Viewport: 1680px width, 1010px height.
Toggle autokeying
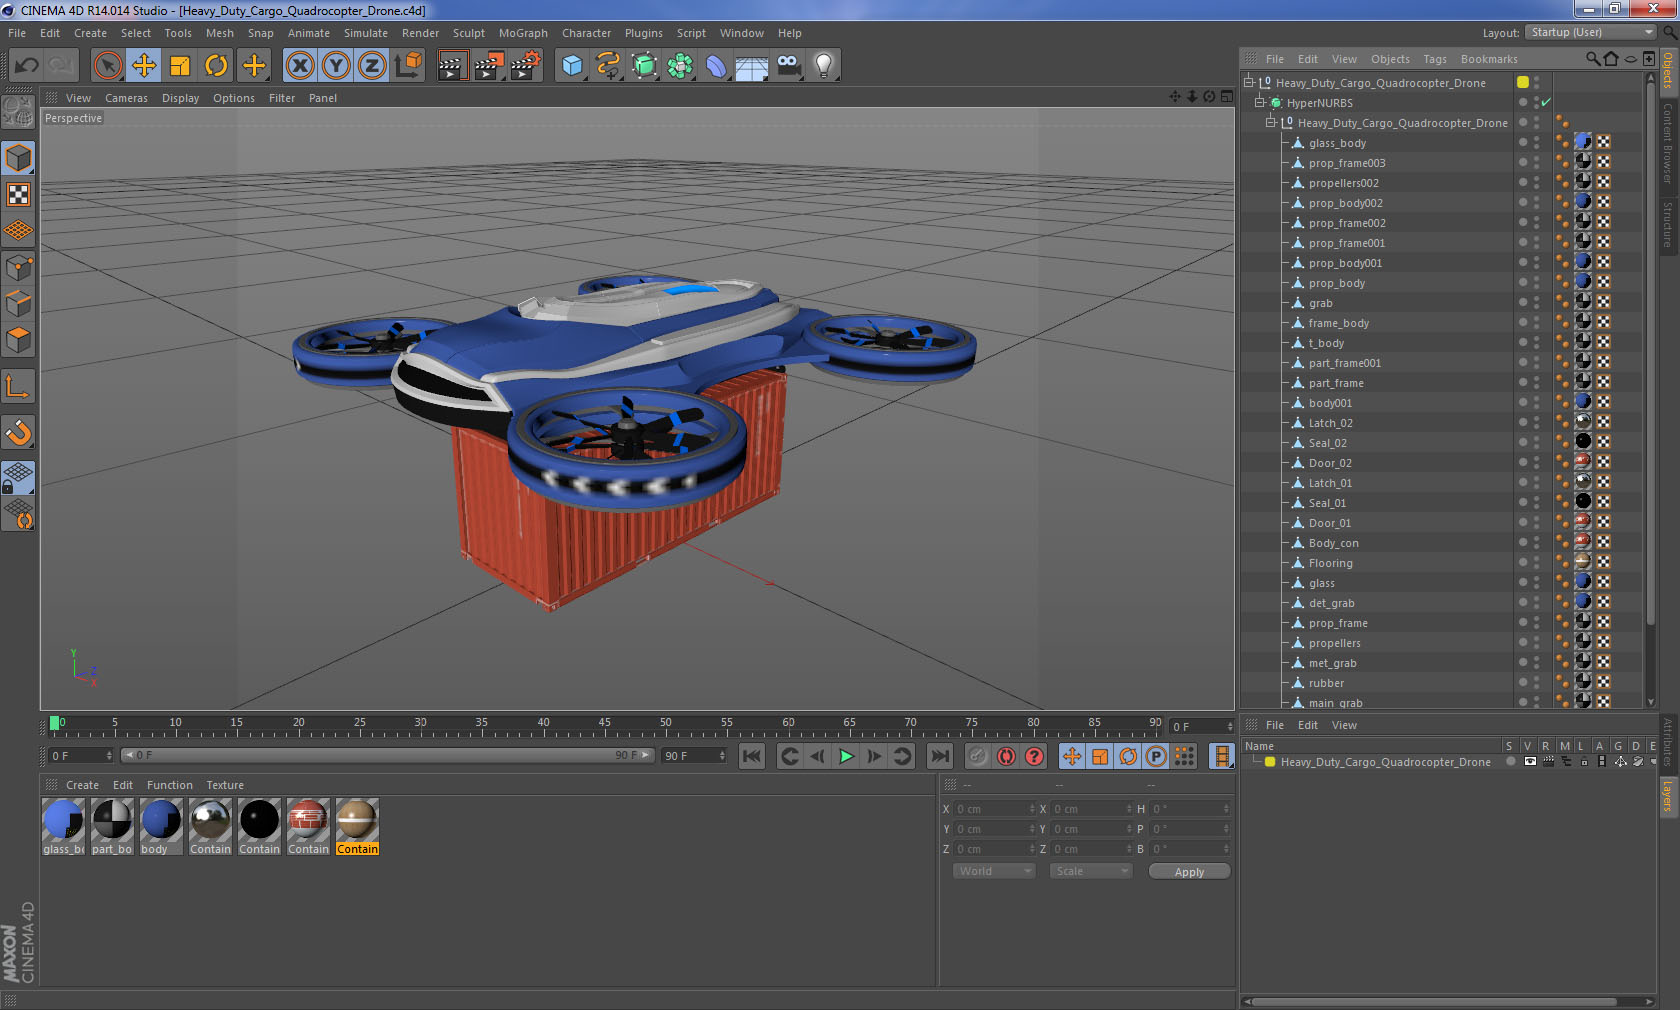1006,756
